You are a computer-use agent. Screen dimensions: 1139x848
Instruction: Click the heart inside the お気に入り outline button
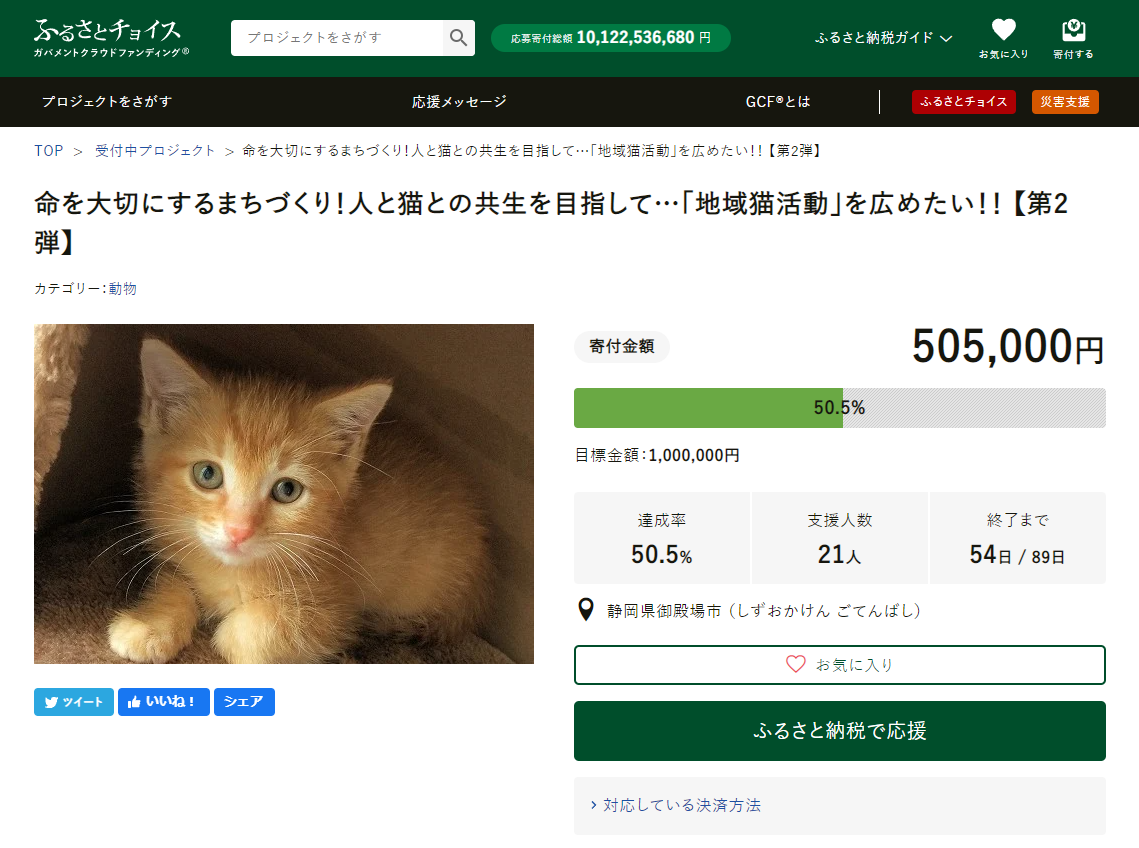pyautogui.click(x=795, y=665)
